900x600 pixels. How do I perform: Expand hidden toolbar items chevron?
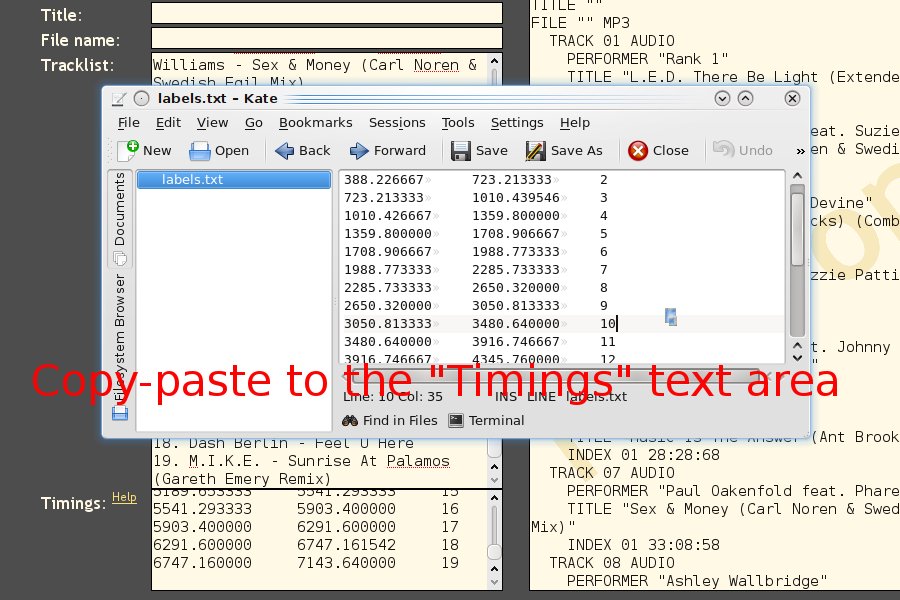800,152
